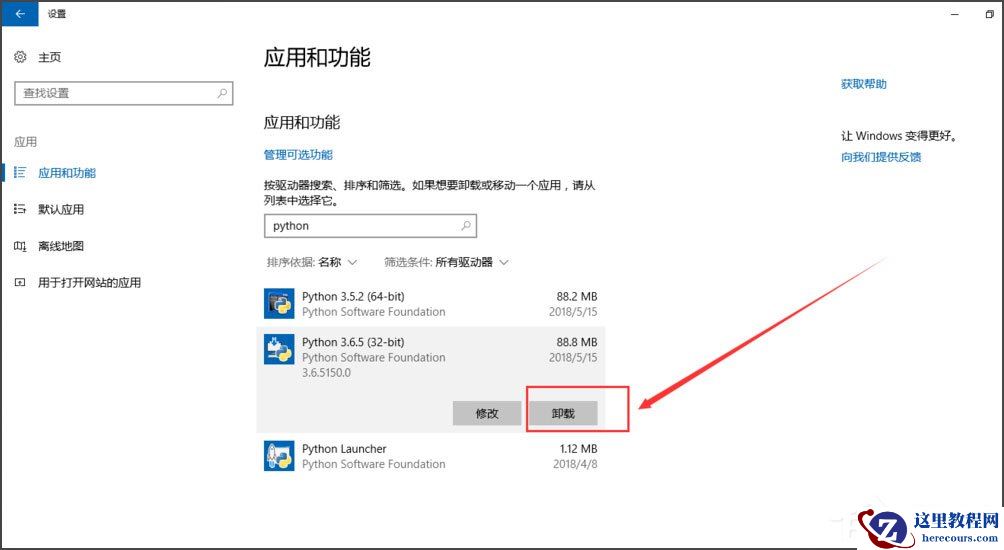Select the Python 3.5.2 (64-bit) list entry
This screenshot has width=1004, height=550.
(430, 303)
